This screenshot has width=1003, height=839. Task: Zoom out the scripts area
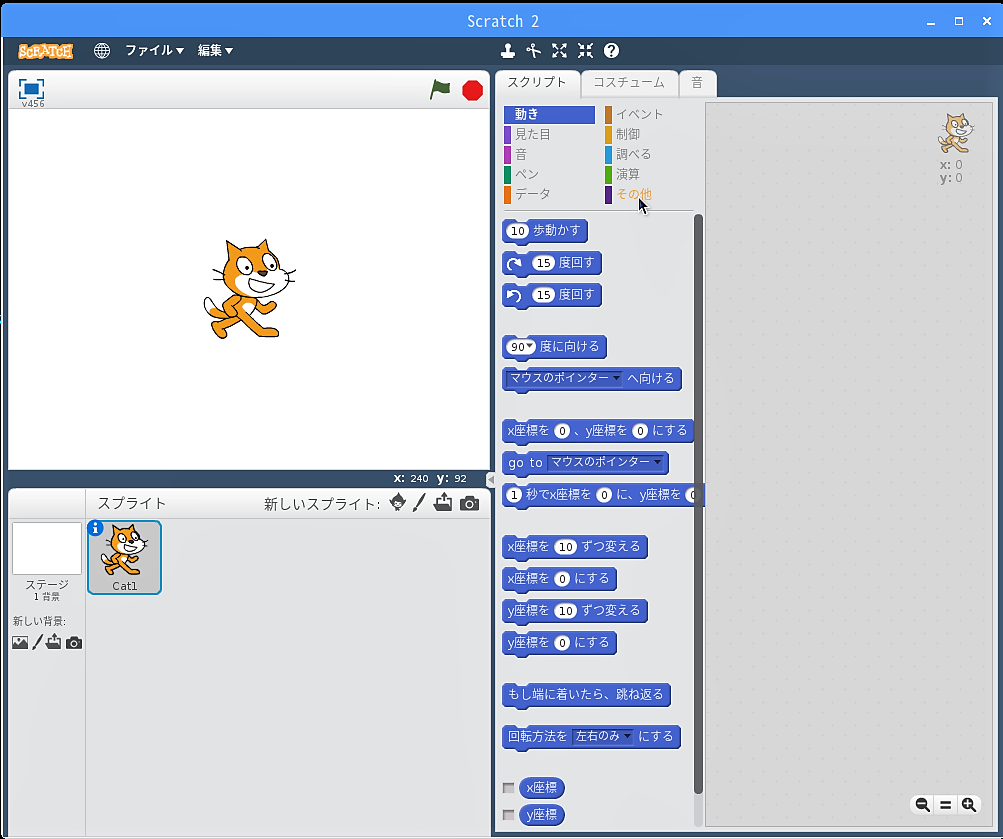click(x=922, y=804)
